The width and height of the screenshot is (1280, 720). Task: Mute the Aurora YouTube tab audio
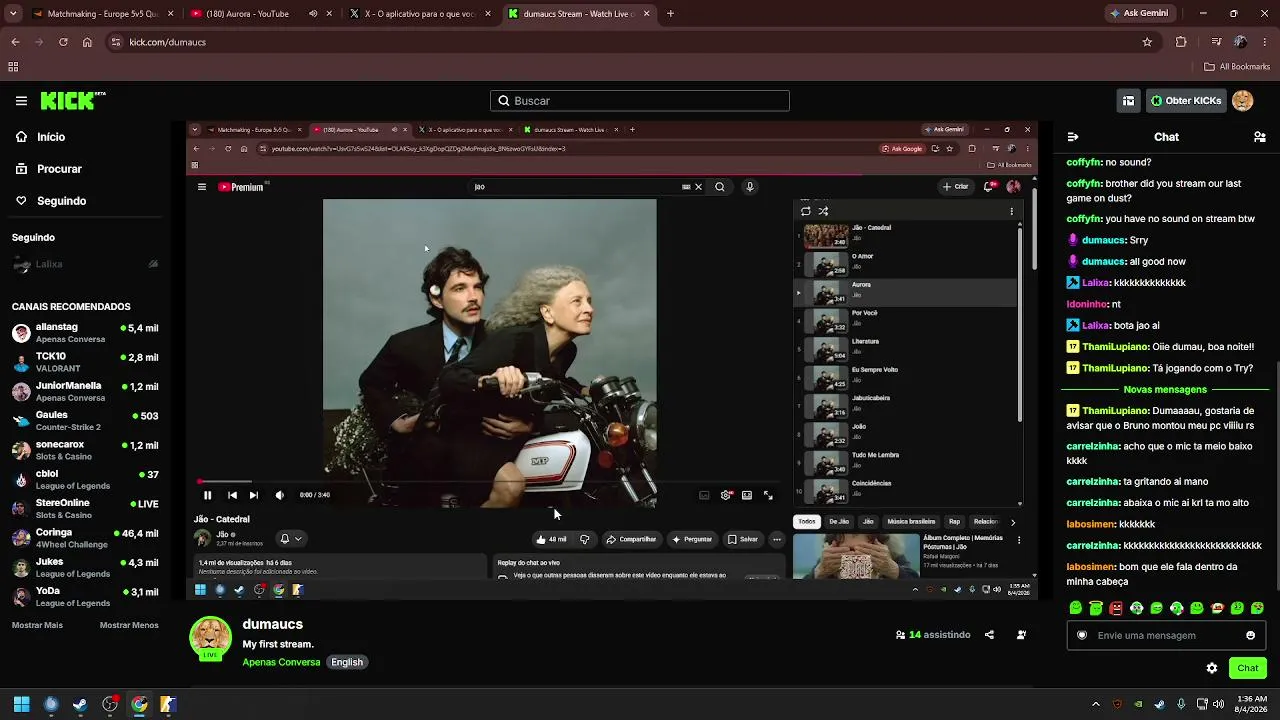click(313, 14)
